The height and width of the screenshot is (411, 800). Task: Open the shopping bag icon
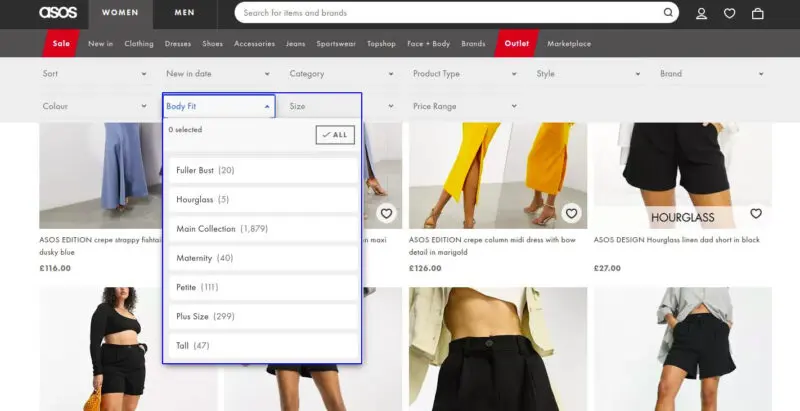(x=757, y=13)
